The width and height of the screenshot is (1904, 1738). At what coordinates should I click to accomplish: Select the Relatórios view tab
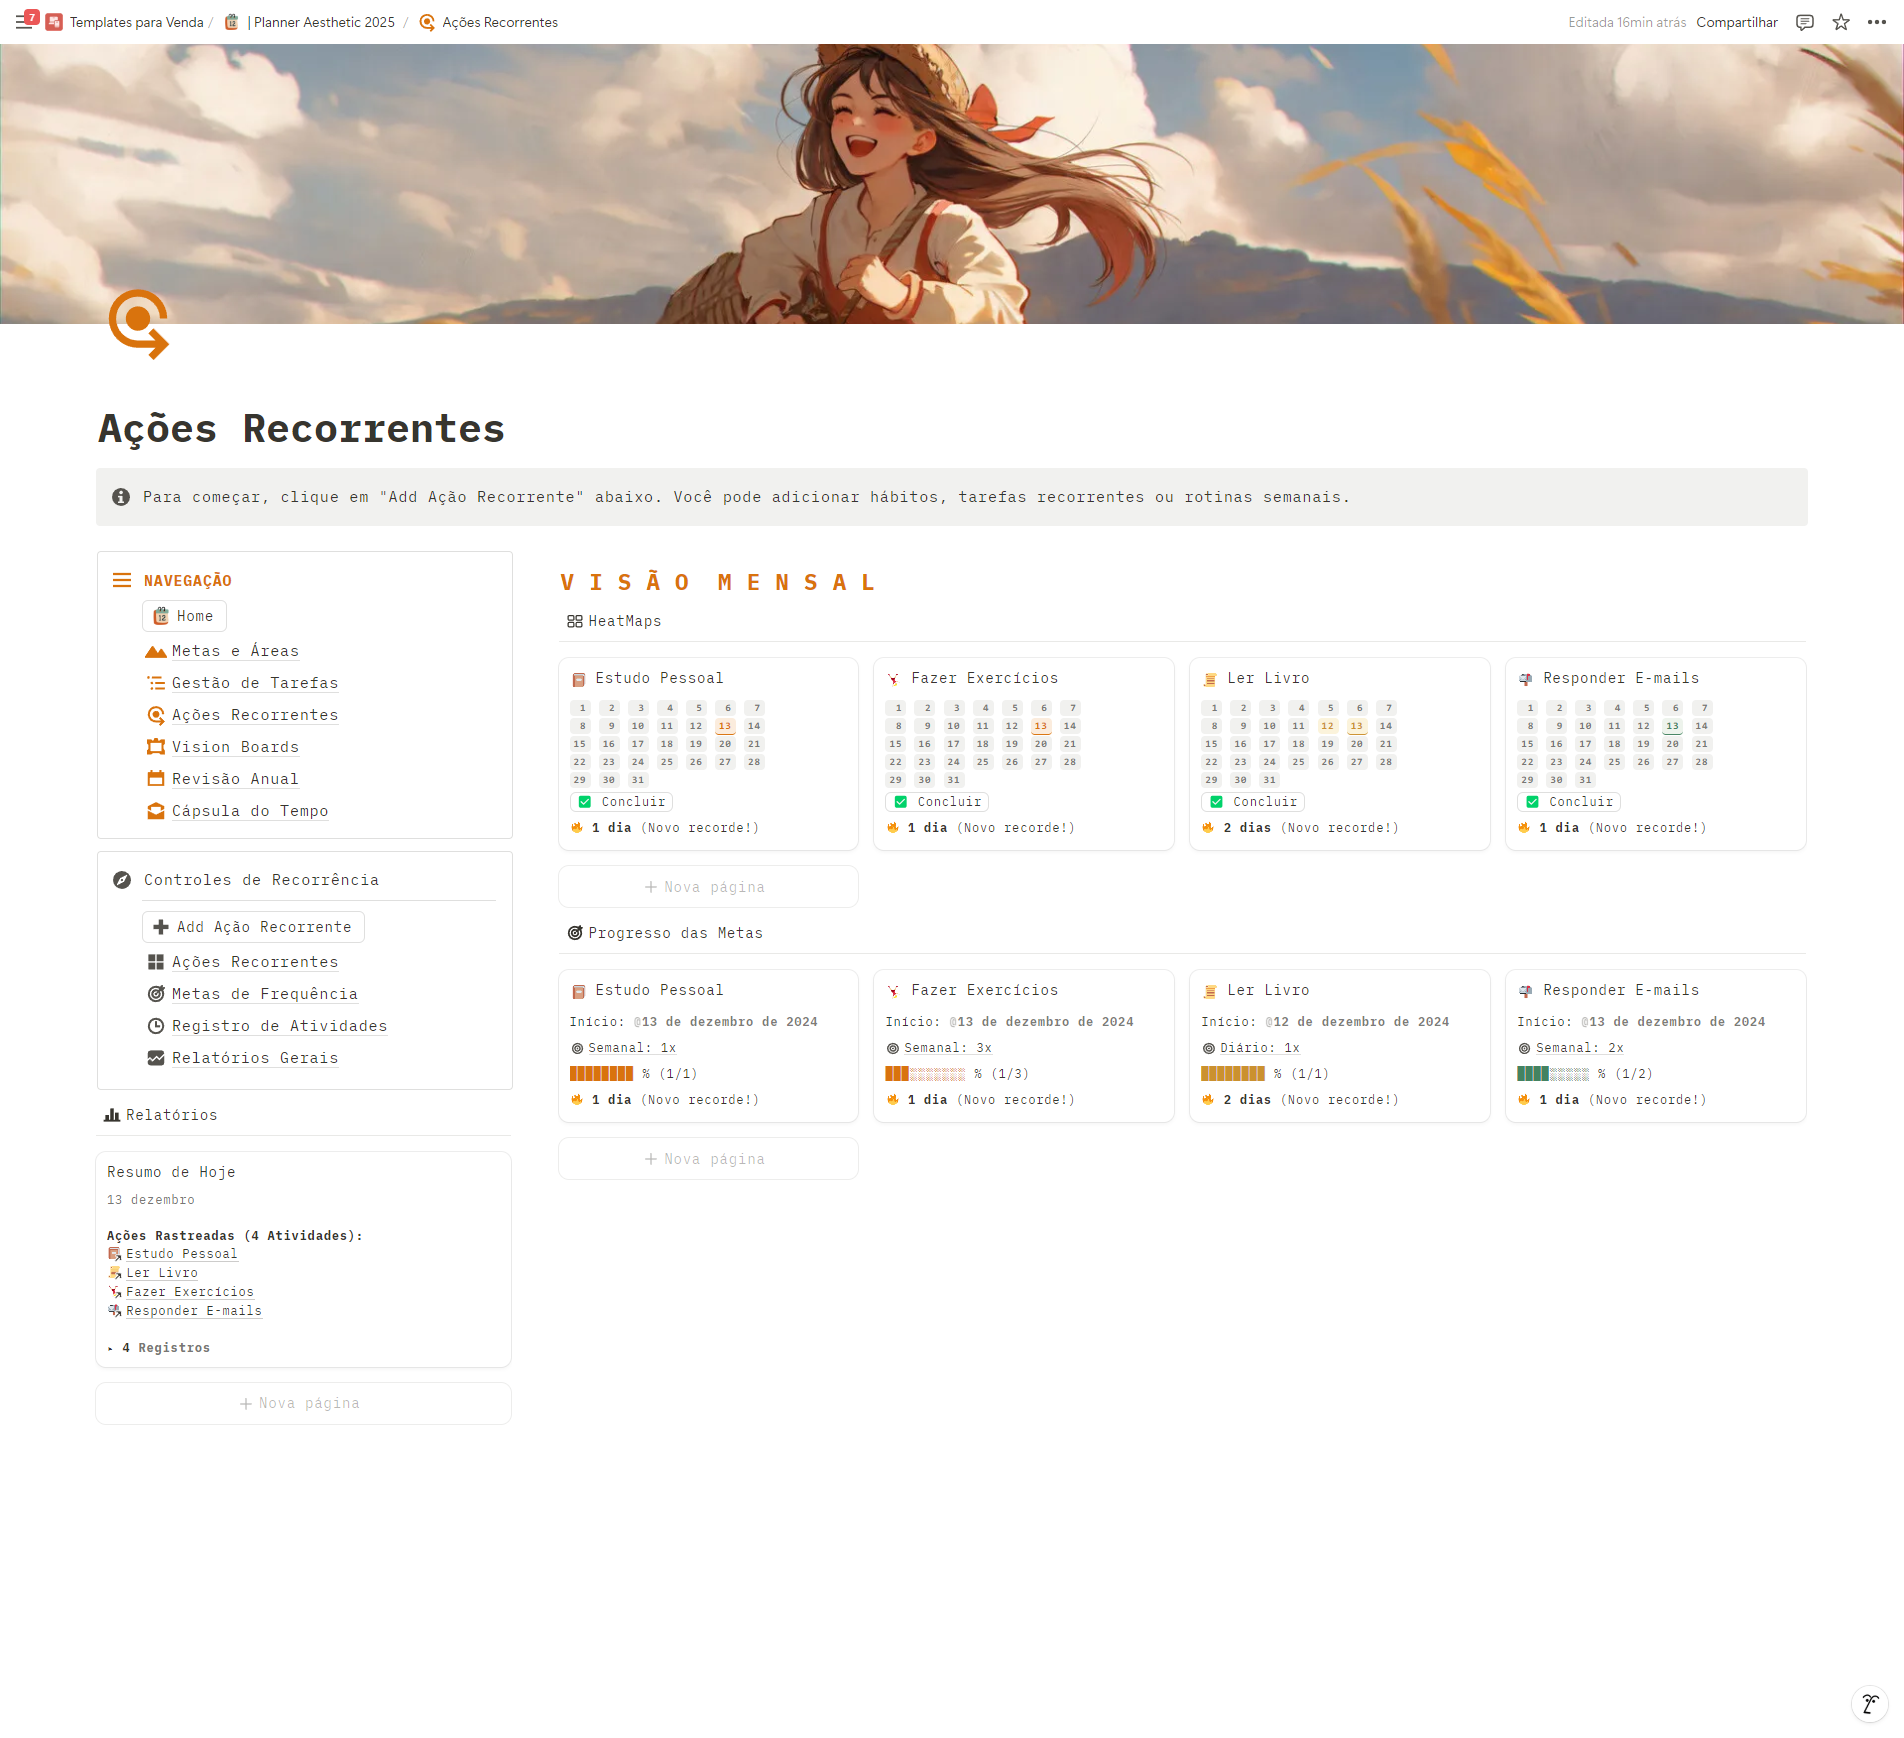coord(161,1115)
